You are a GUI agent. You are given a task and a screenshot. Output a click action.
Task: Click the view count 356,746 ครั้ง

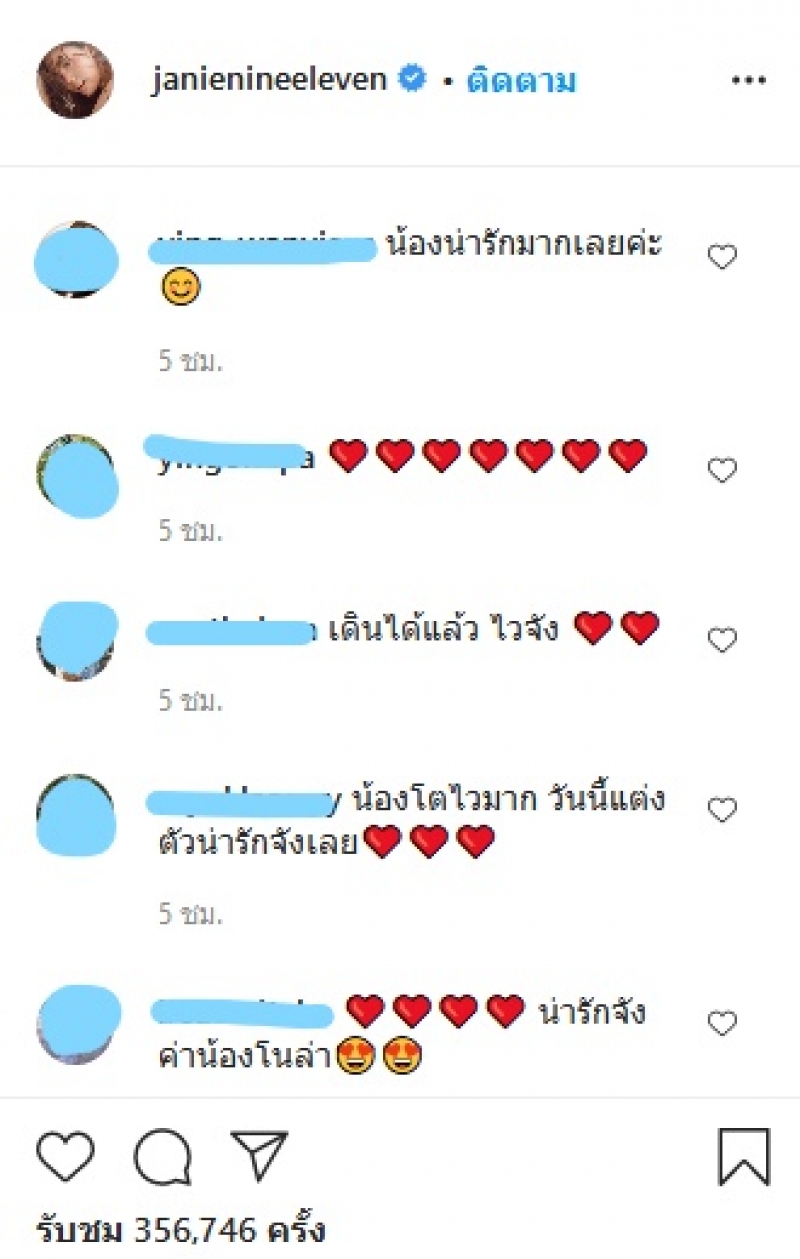[x=182, y=1229]
